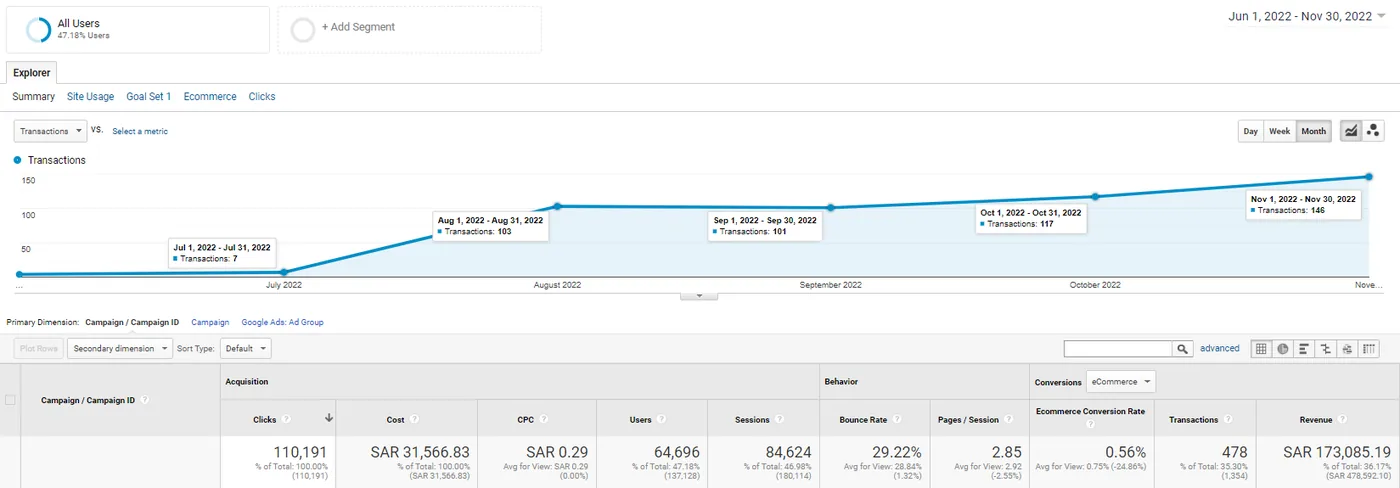Image resolution: width=1400 pixels, height=488 pixels.
Task: Tick the select-all rows checkbox
Action: pyautogui.click(x=11, y=400)
